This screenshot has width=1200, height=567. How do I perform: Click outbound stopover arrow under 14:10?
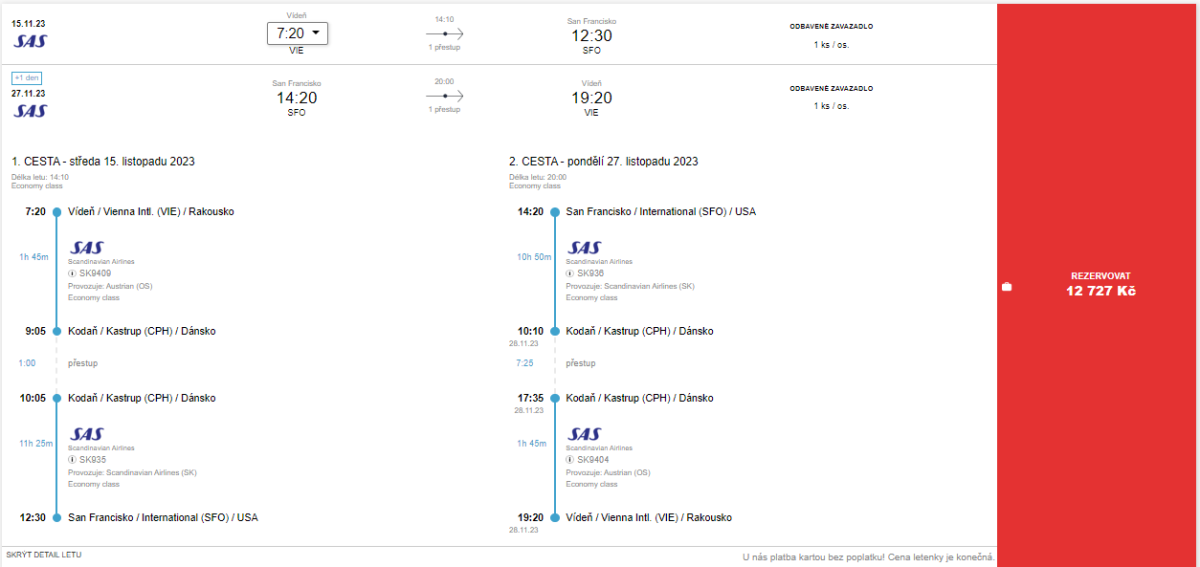[444, 34]
